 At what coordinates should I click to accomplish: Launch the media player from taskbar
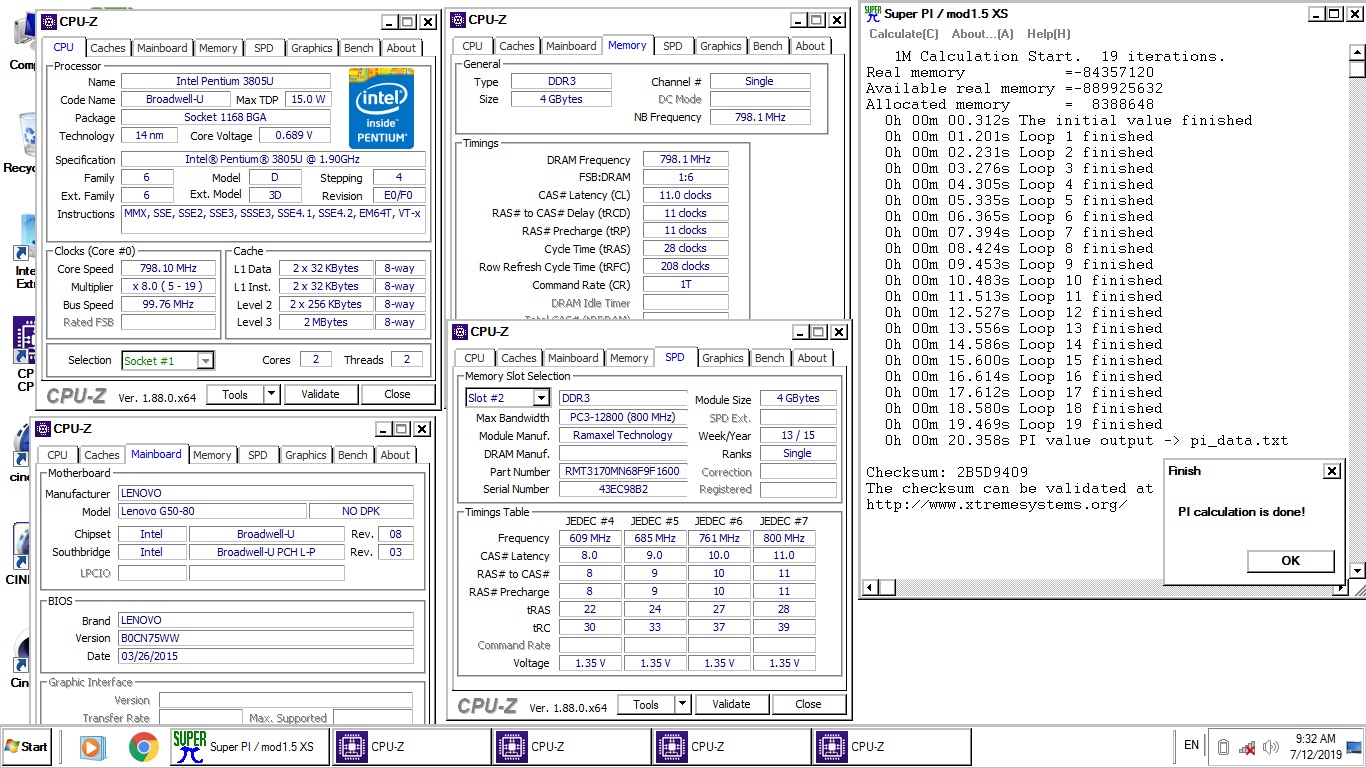91,747
